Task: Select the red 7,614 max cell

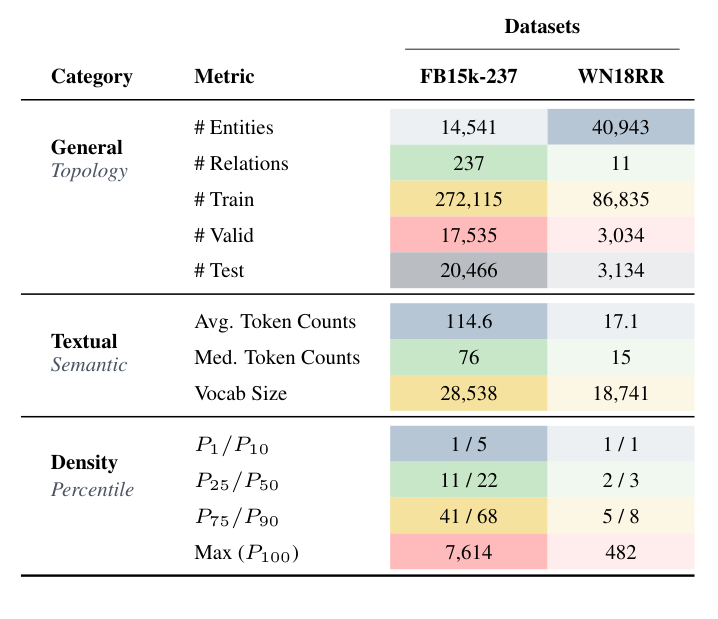Action: [468, 551]
